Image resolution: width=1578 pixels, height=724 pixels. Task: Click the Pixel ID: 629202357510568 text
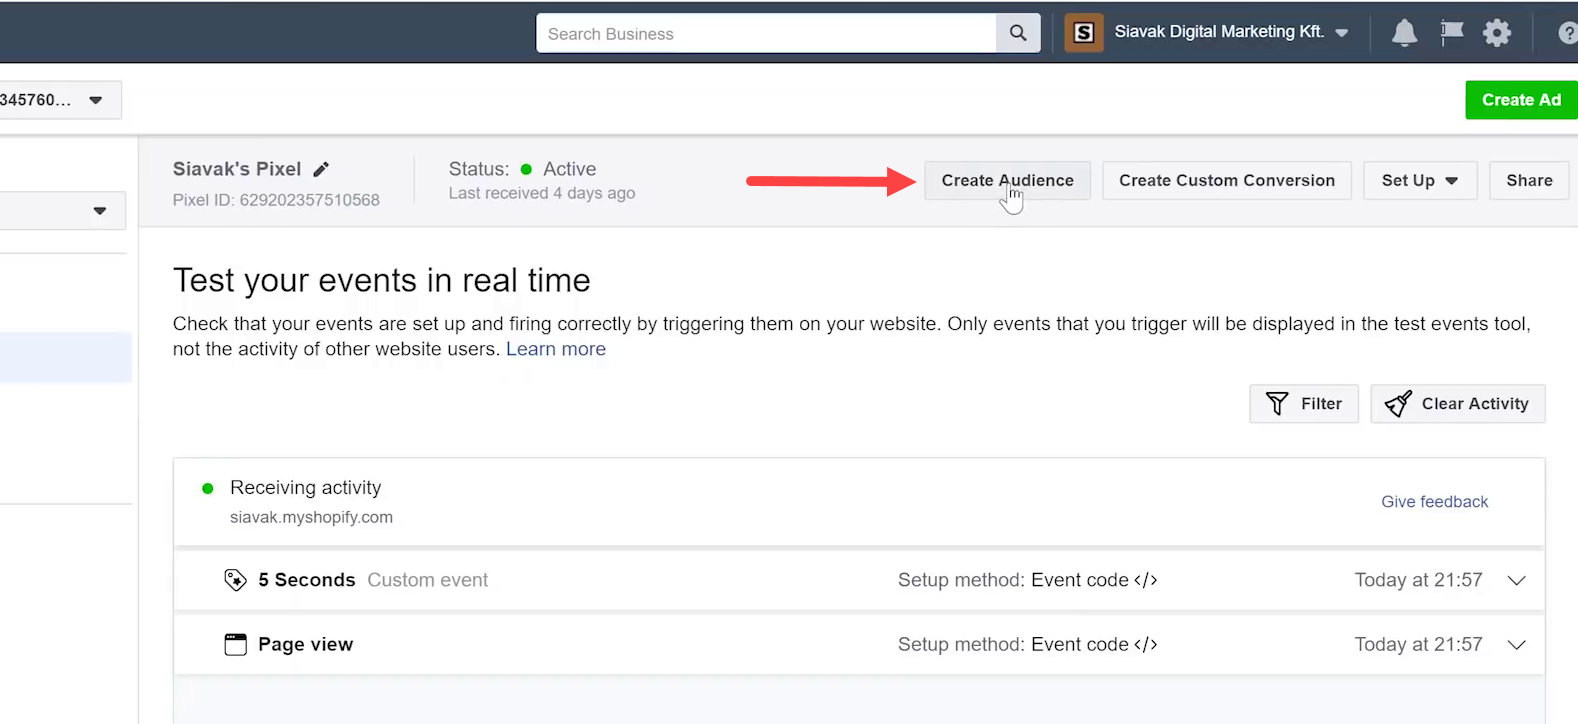pyautogui.click(x=276, y=200)
